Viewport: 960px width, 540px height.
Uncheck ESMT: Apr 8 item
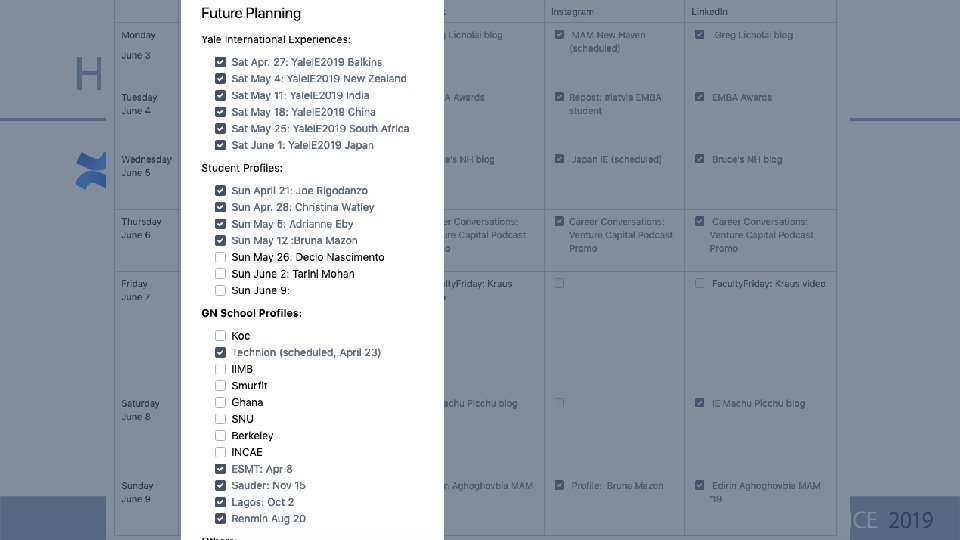click(220, 469)
